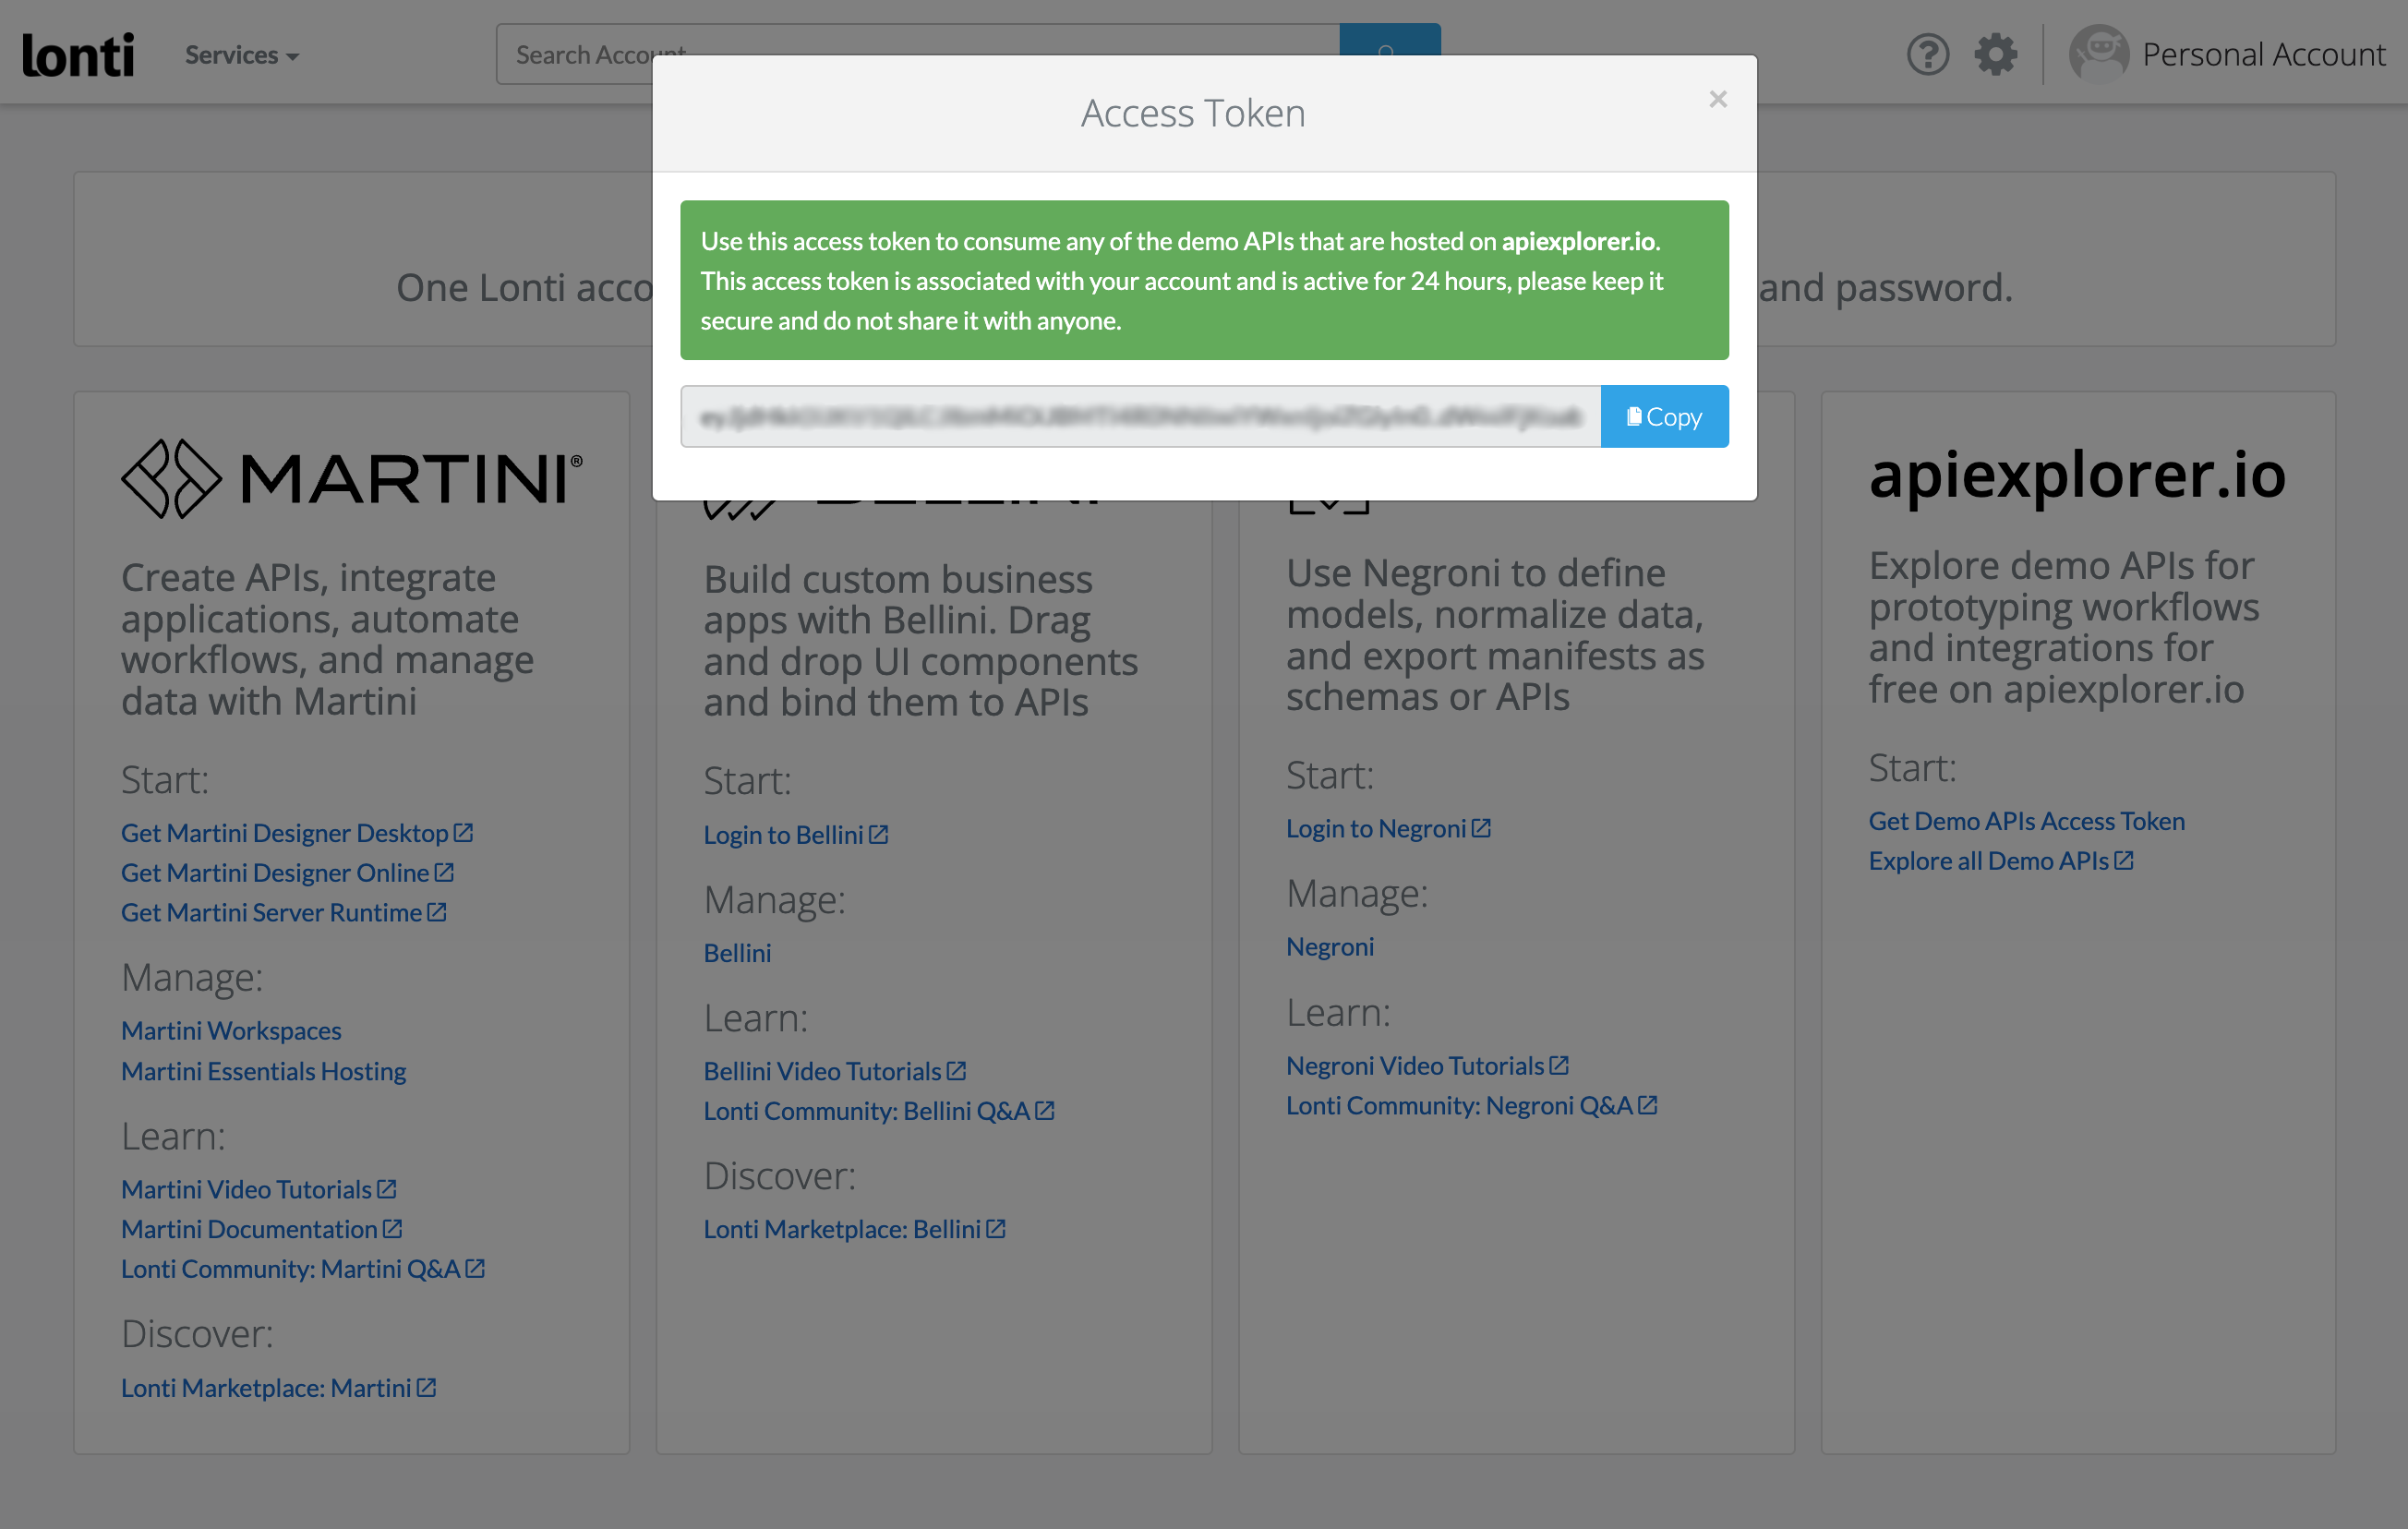
Task: Open Martini Workspaces
Action: [x=231, y=1031]
